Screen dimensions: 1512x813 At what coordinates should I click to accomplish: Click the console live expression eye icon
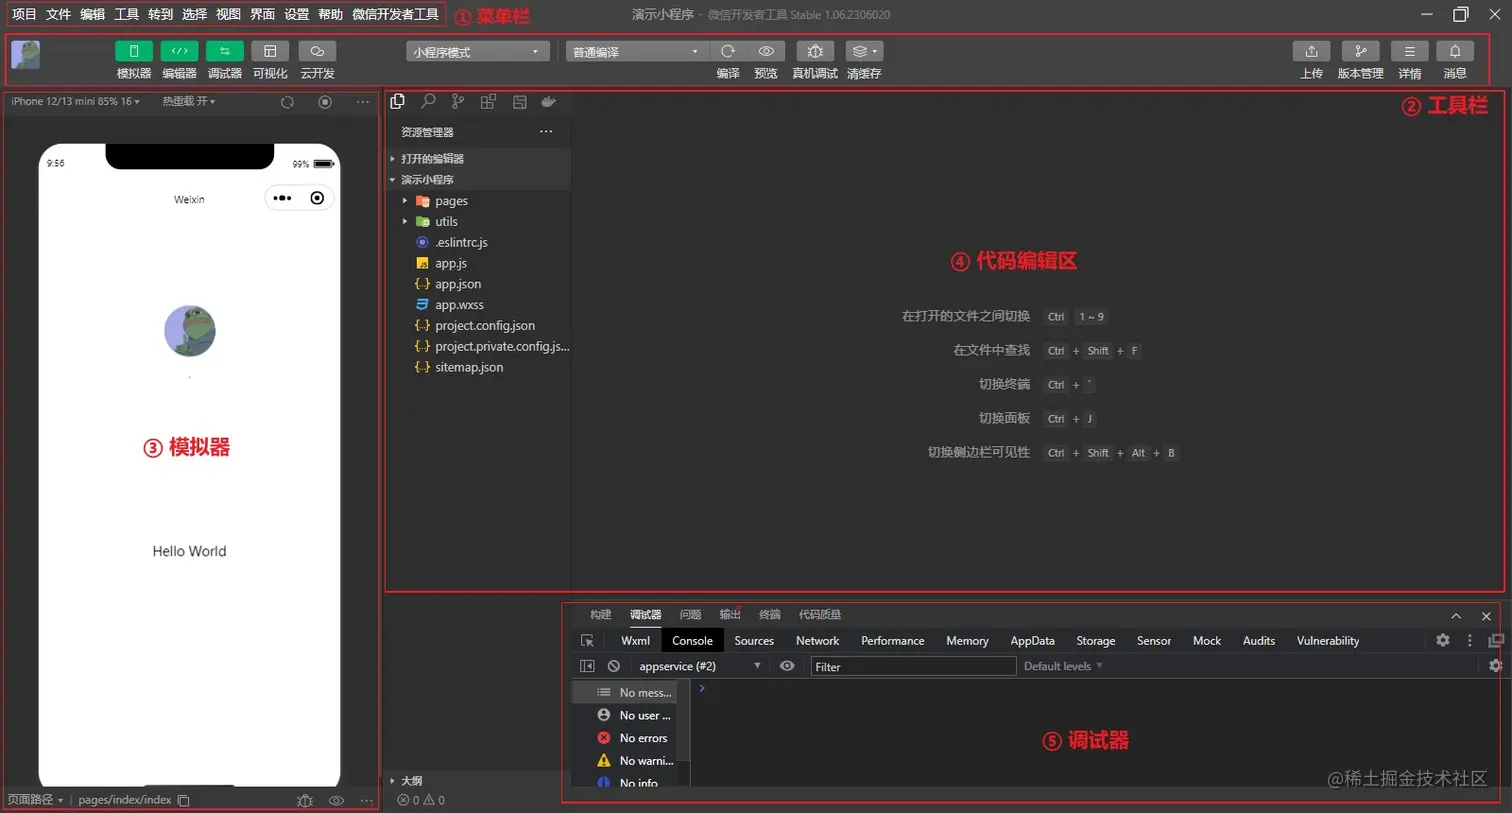[x=787, y=666]
